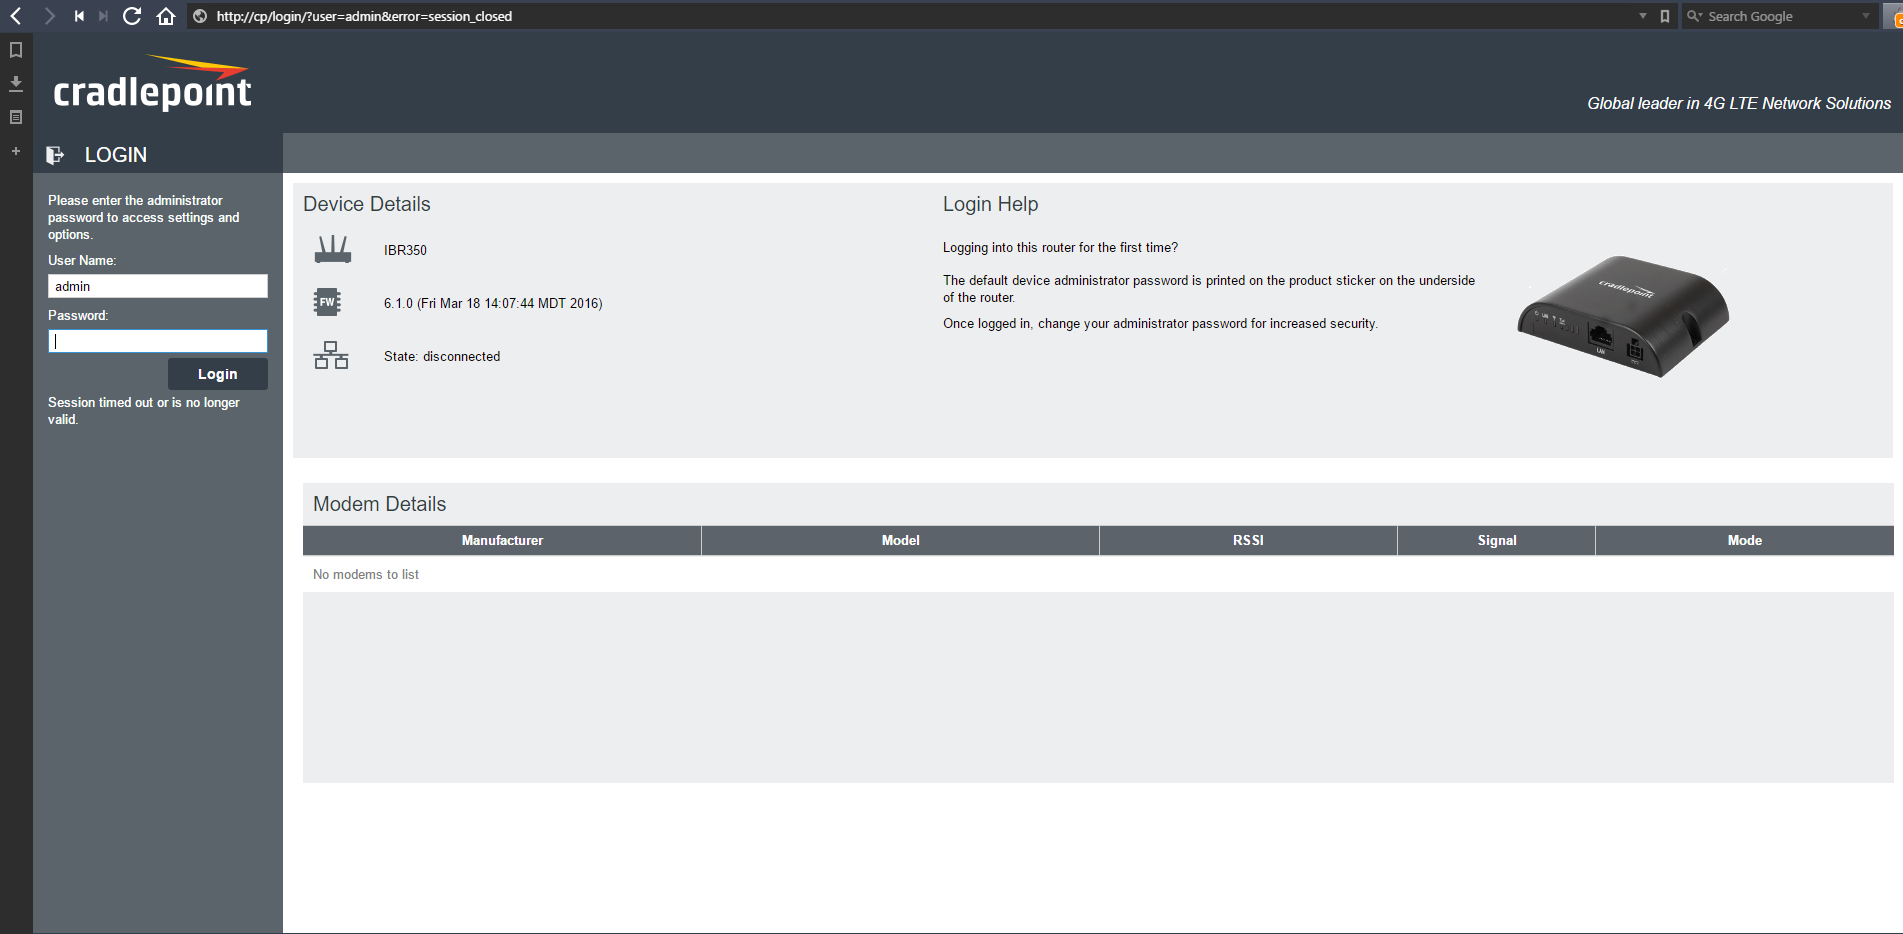Click the rewind navigation icon
Viewport: 1903px width, 934px height.
79,16
